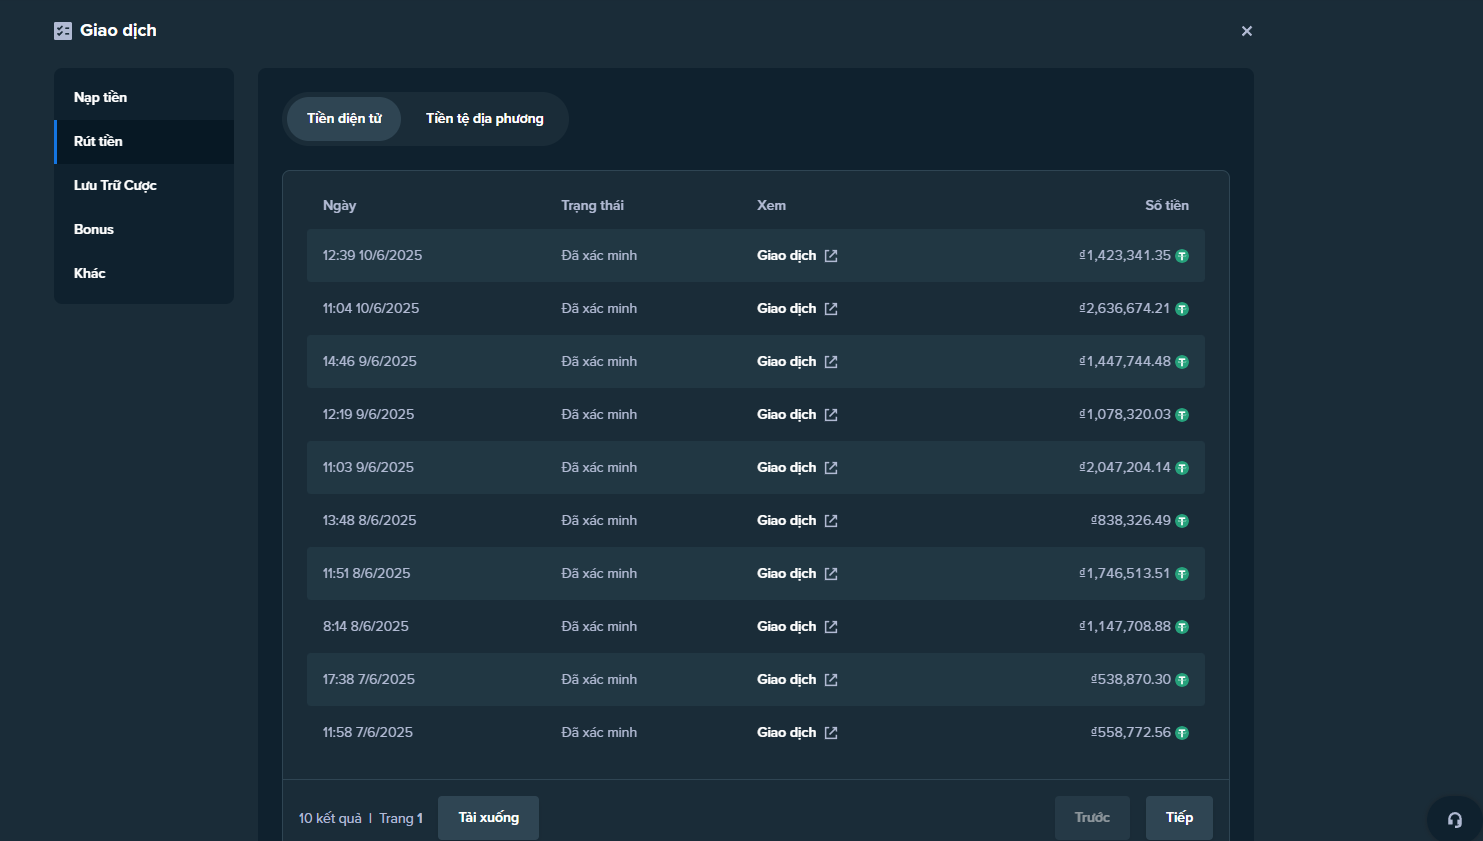
Task: Click Tether coin icon beside 1,078,320.03 amount
Action: coord(1182,415)
